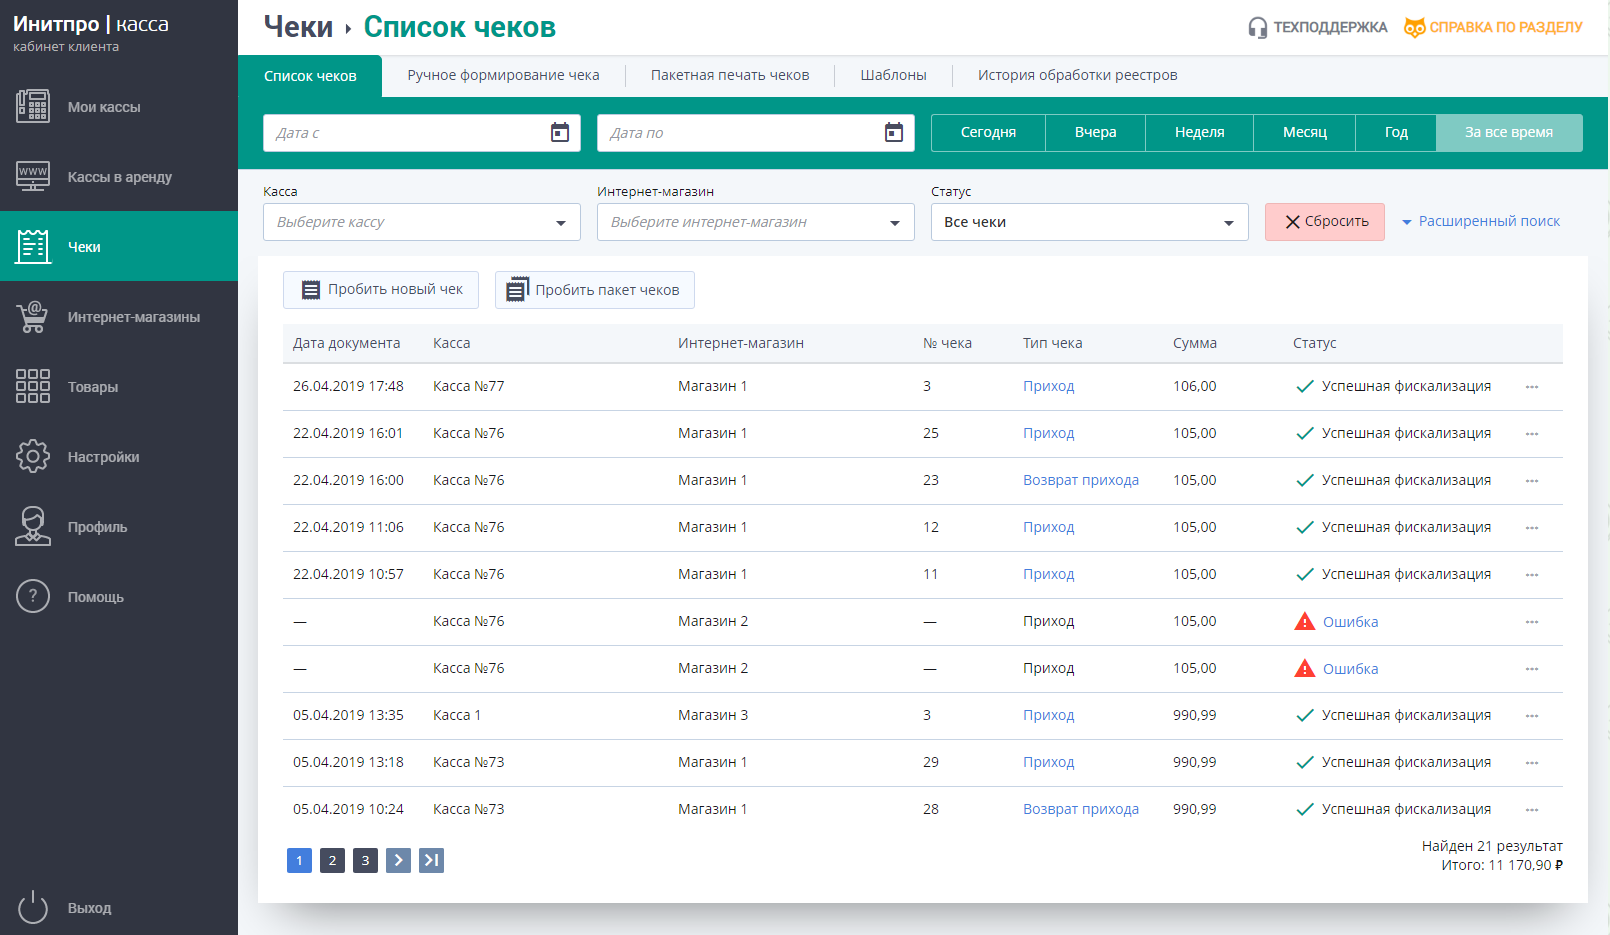The height and width of the screenshot is (935, 1610).
Task: Go to last page of results
Action: 431,860
